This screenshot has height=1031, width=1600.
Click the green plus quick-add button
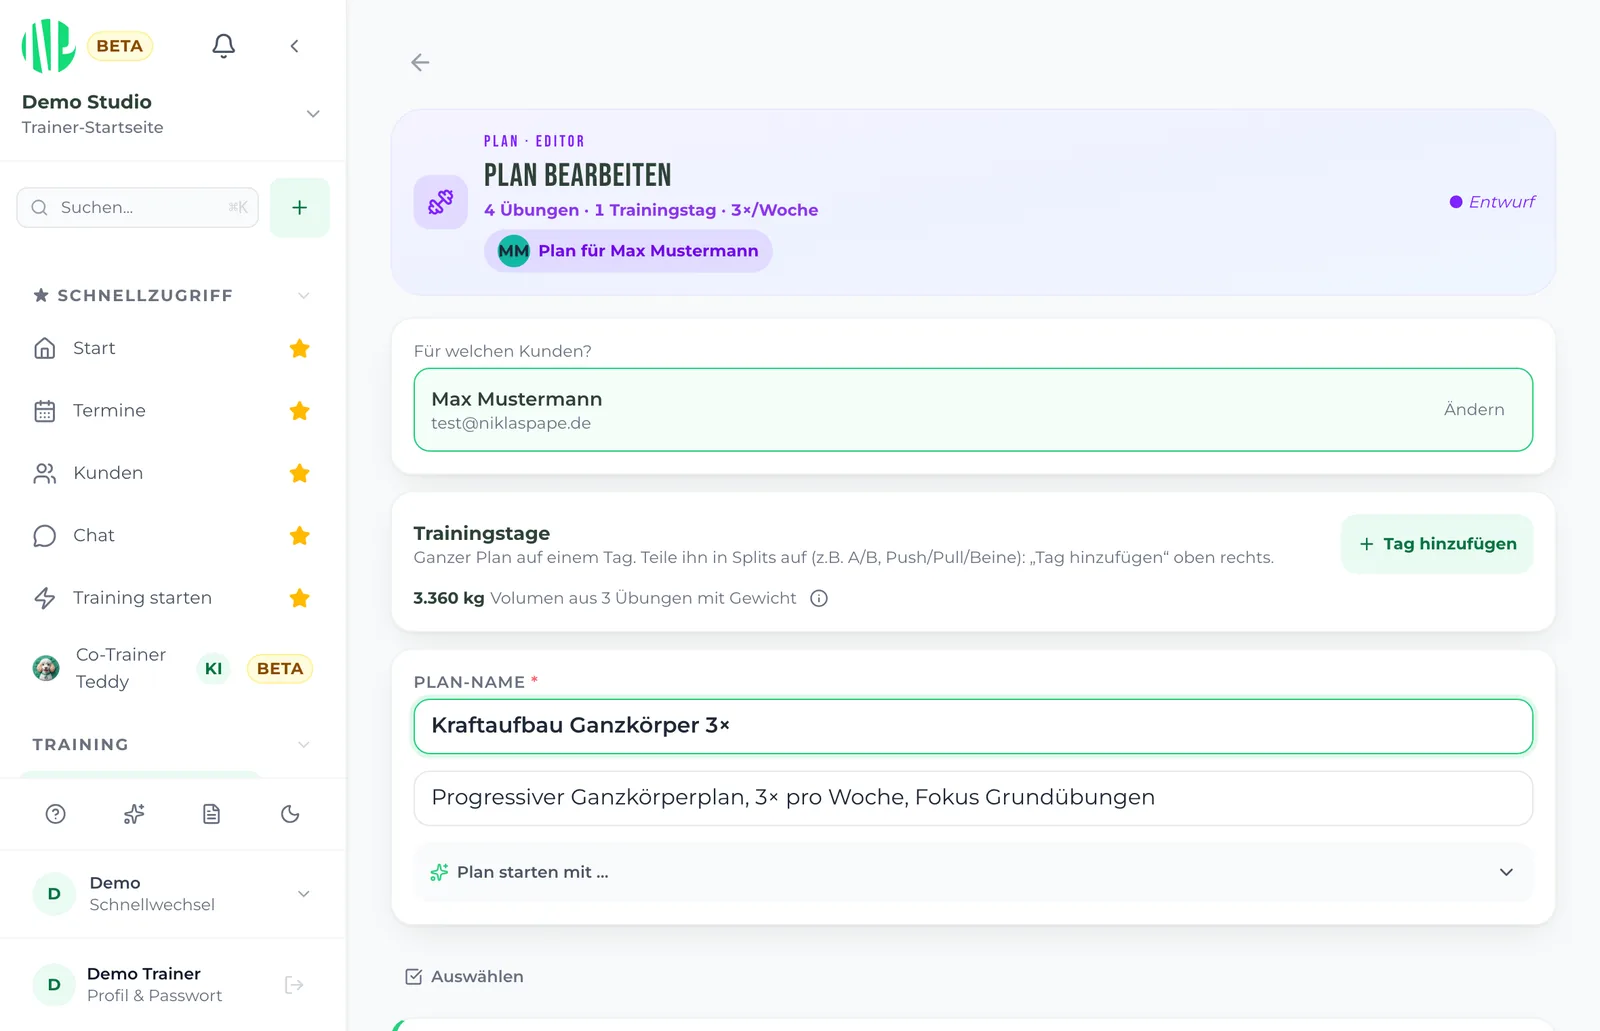click(x=300, y=208)
